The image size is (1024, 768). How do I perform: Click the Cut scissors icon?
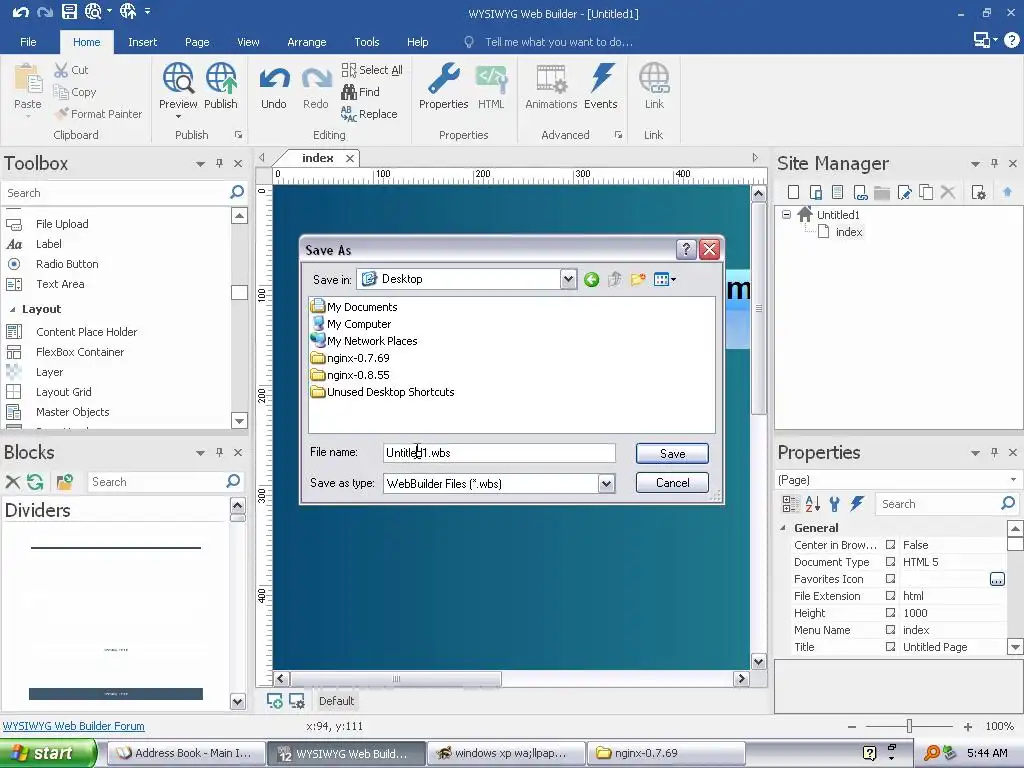pyautogui.click(x=61, y=69)
